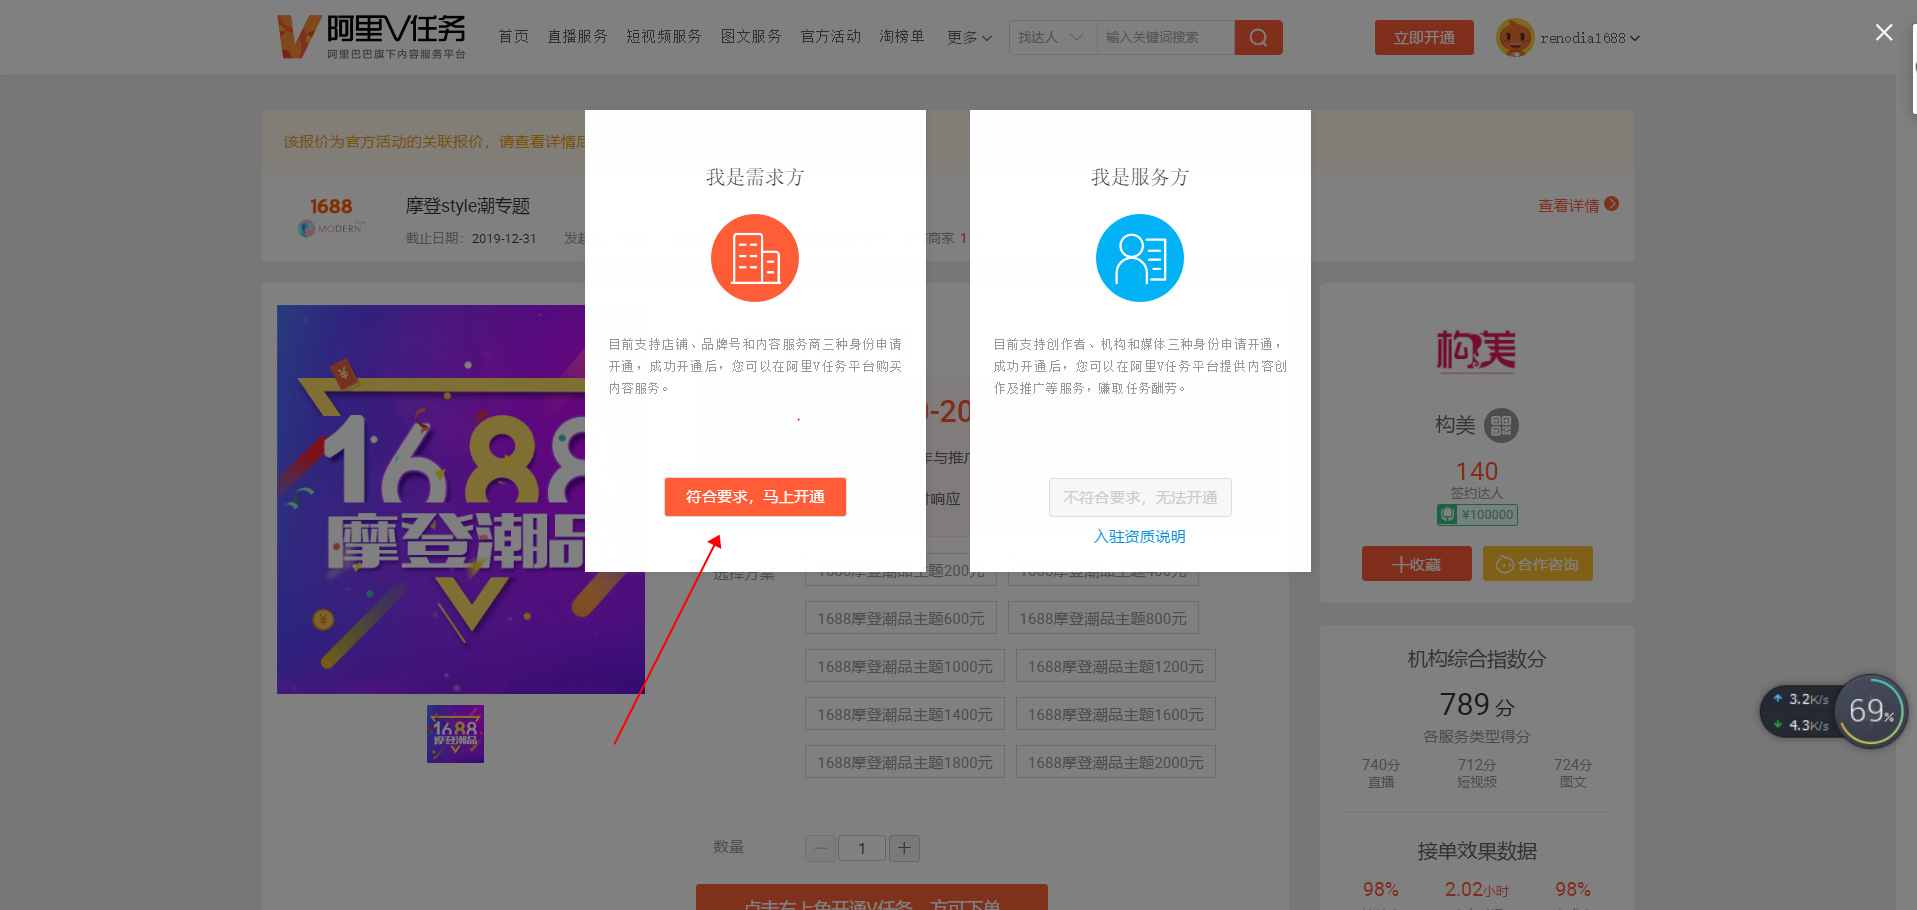This screenshot has height=910, width=1917.
Task: Open the 图文服务 menu item
Action: 751,37
